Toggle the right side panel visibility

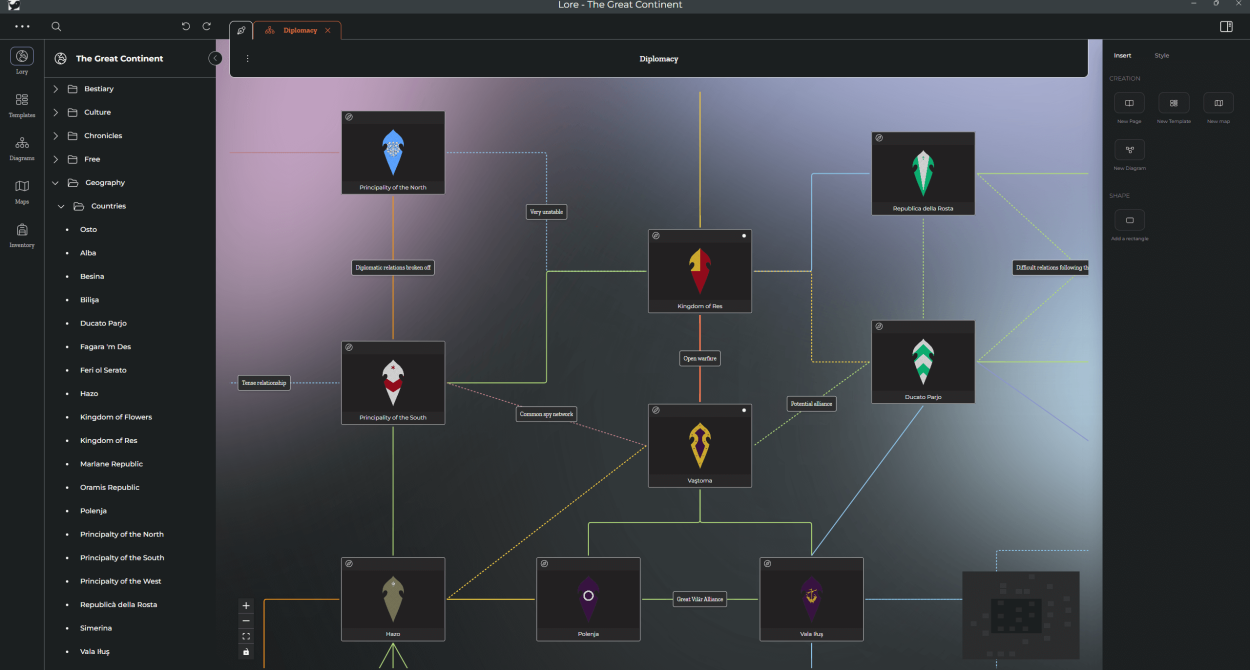pyautogui.click(x=1226, y=27)
